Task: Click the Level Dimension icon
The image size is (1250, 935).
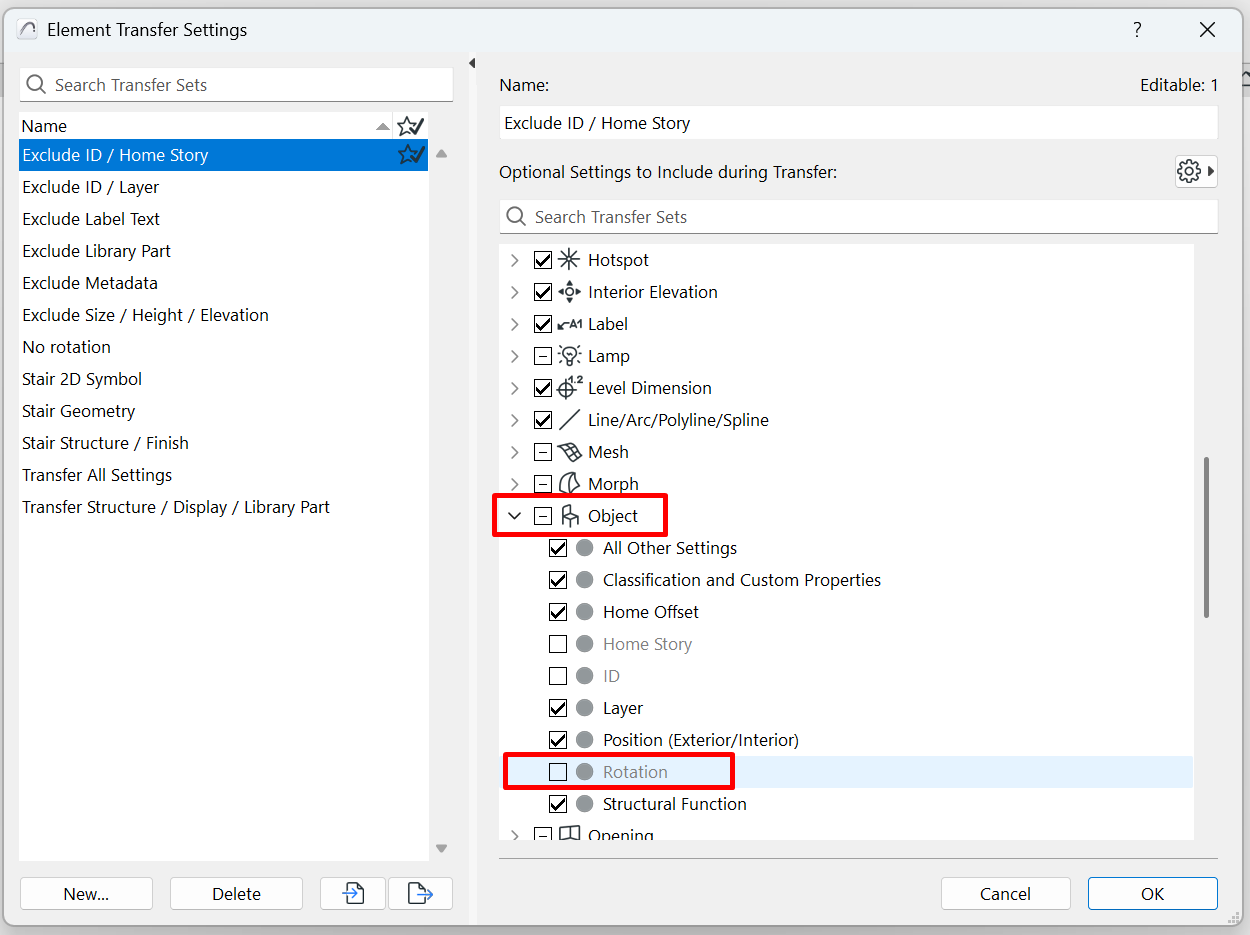Action: tap(568, 387)
